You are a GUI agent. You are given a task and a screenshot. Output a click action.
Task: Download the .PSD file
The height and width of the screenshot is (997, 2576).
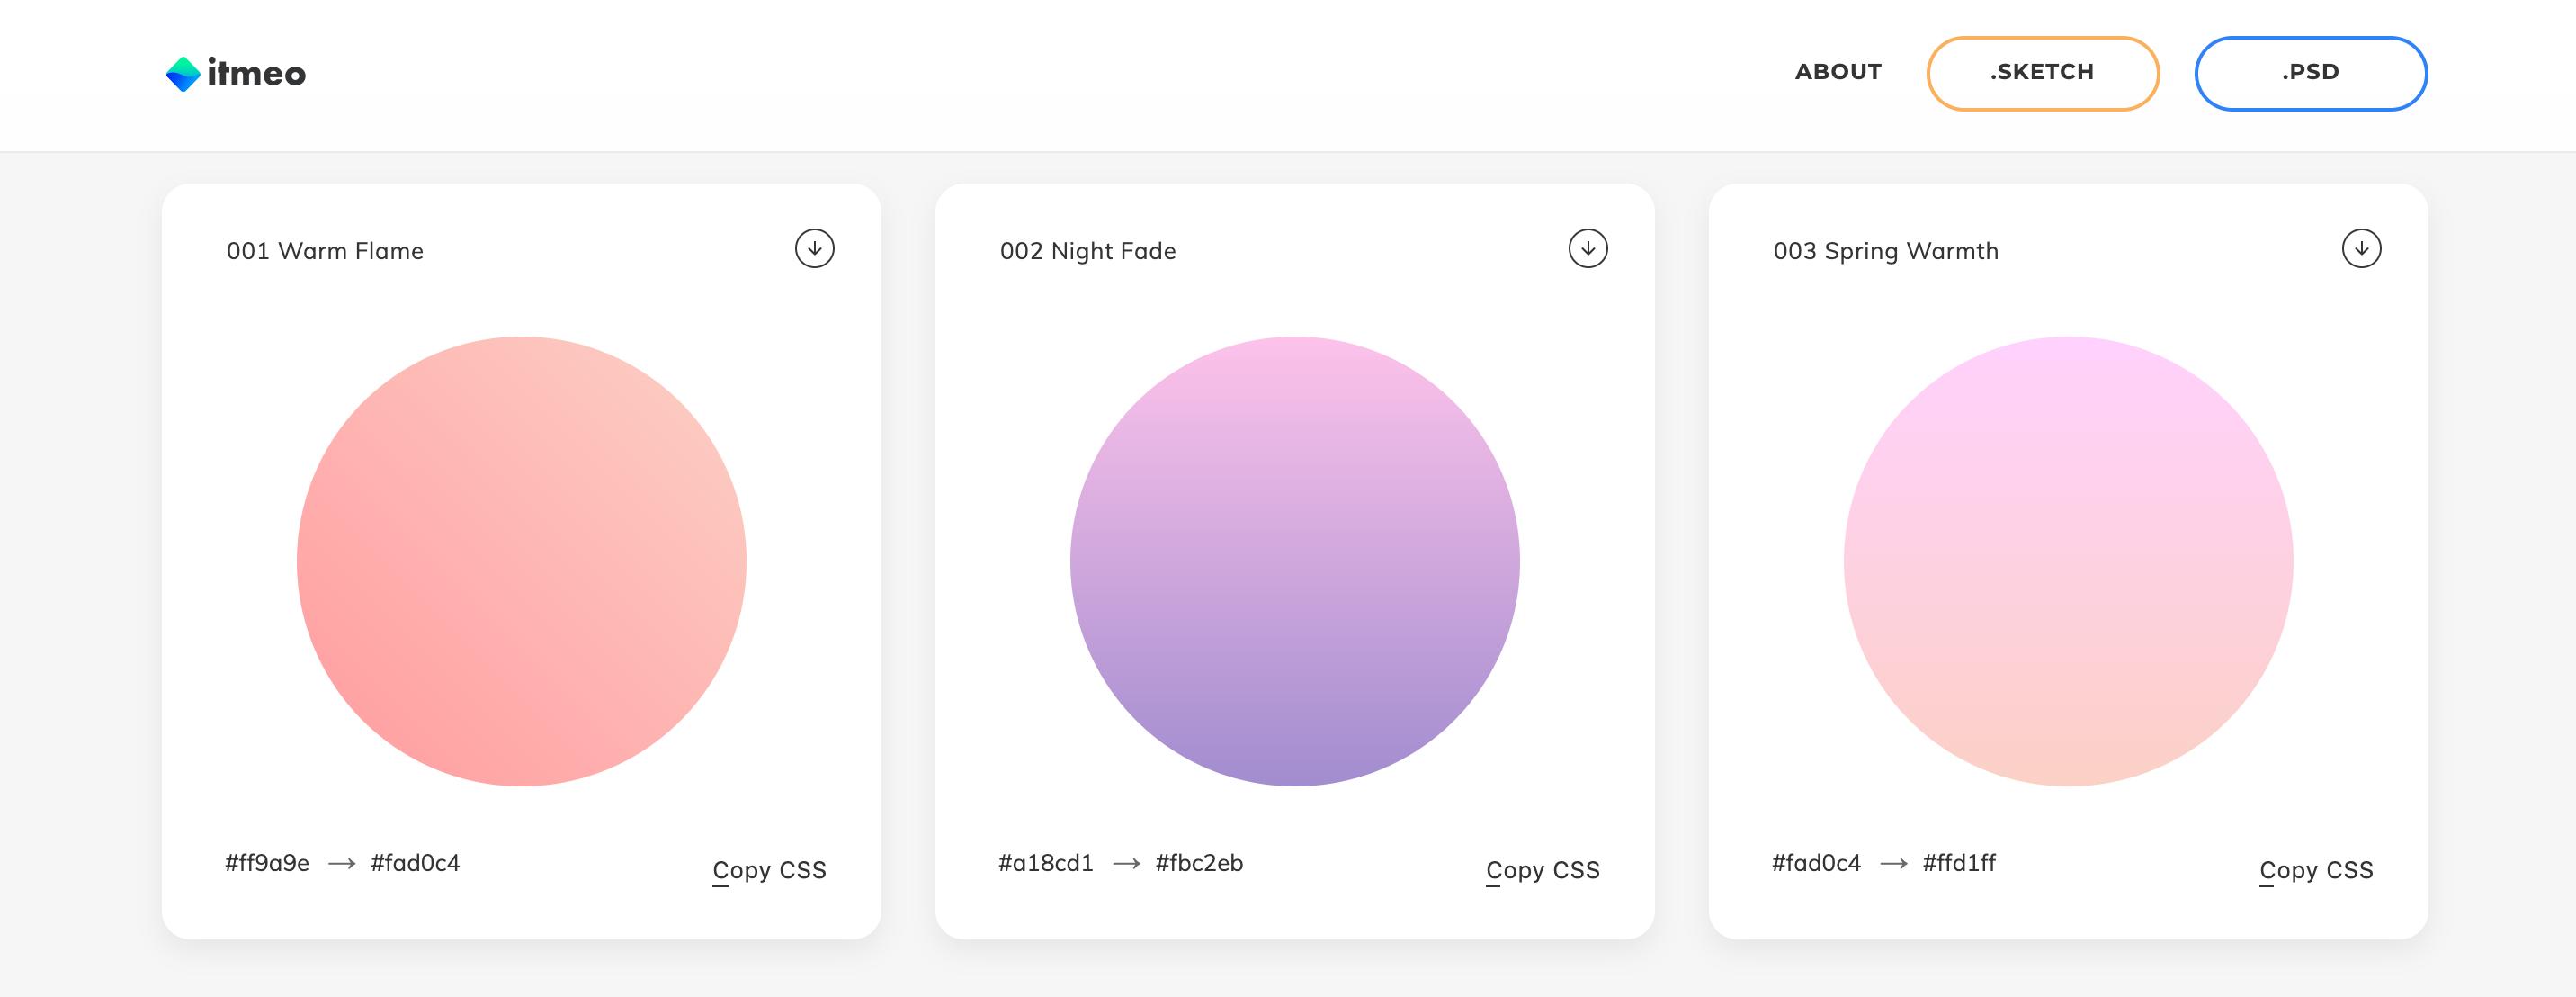point(2310,73)
